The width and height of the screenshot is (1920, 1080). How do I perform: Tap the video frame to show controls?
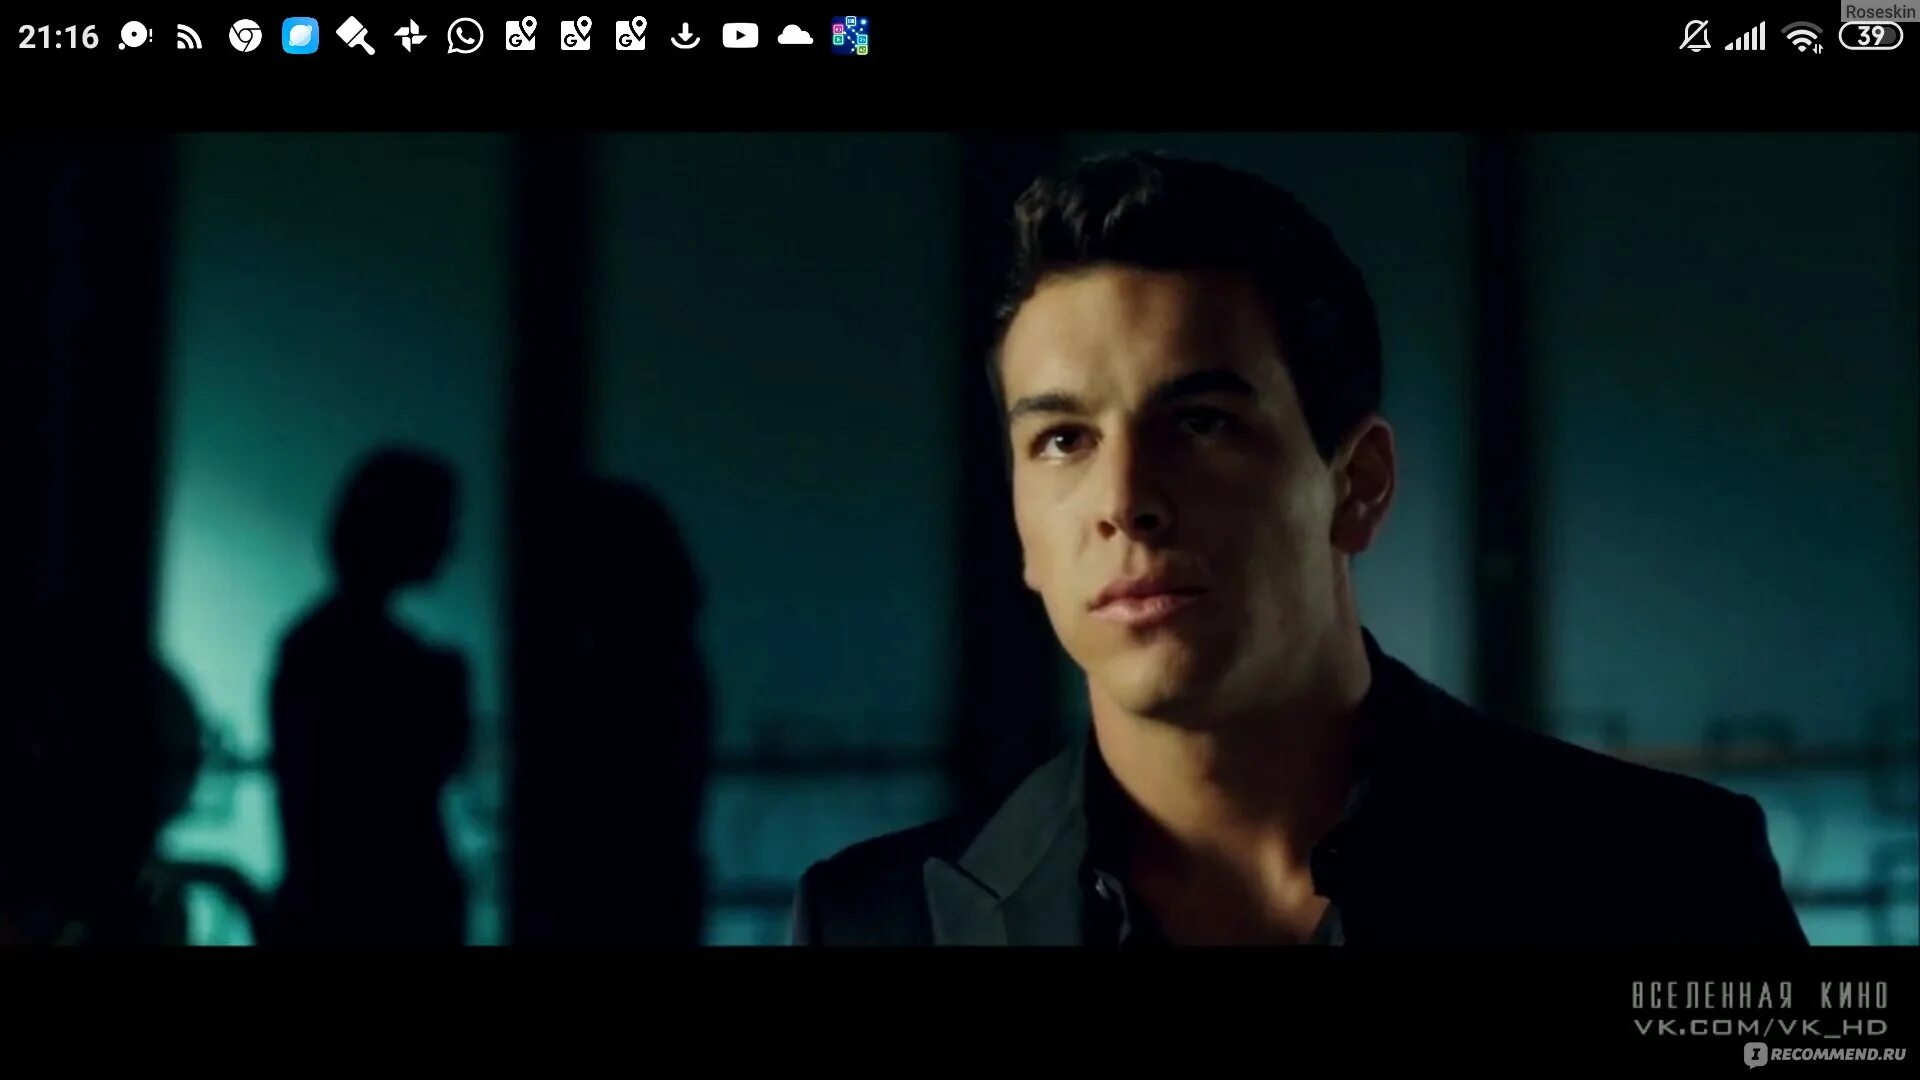(960, 539)
